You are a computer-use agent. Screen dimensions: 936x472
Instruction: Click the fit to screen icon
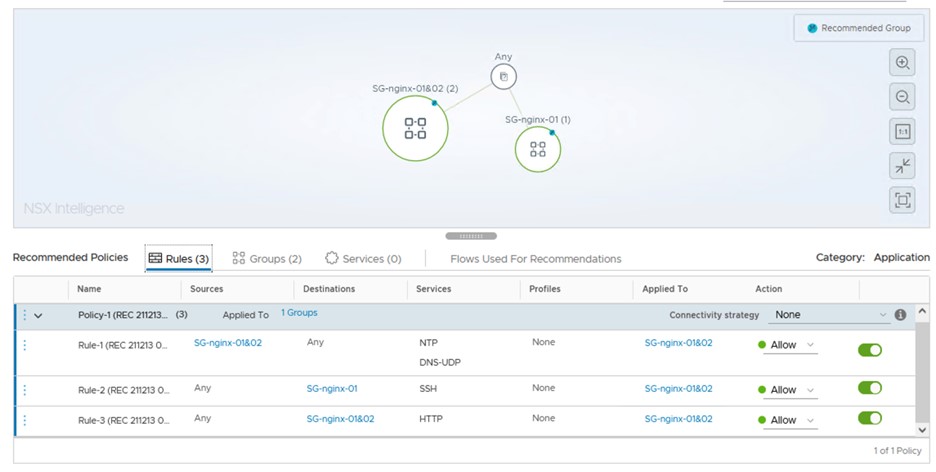(x=902, y=200)
